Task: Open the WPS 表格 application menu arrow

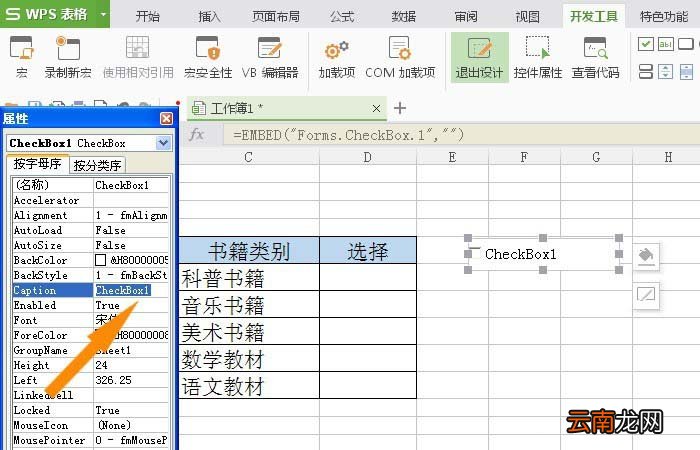Action: point(103,14)
